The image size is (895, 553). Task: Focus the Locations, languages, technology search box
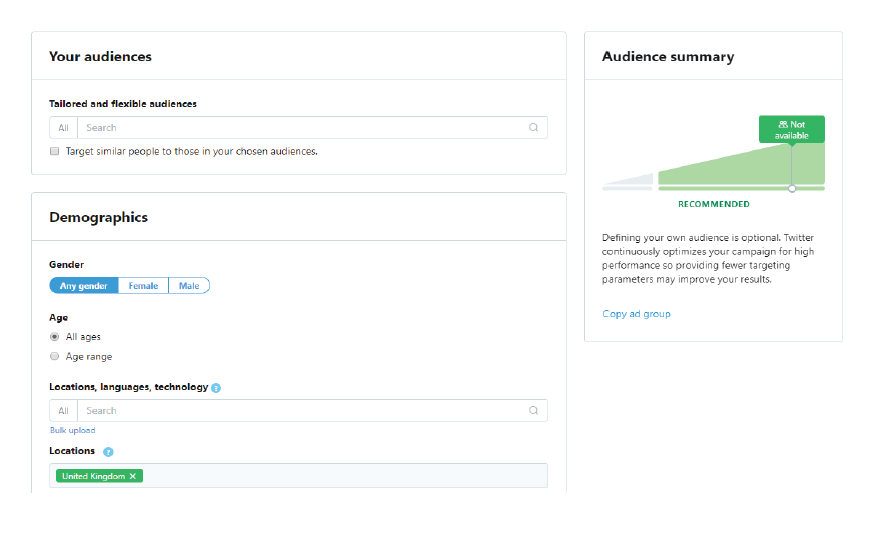[300, 411]
